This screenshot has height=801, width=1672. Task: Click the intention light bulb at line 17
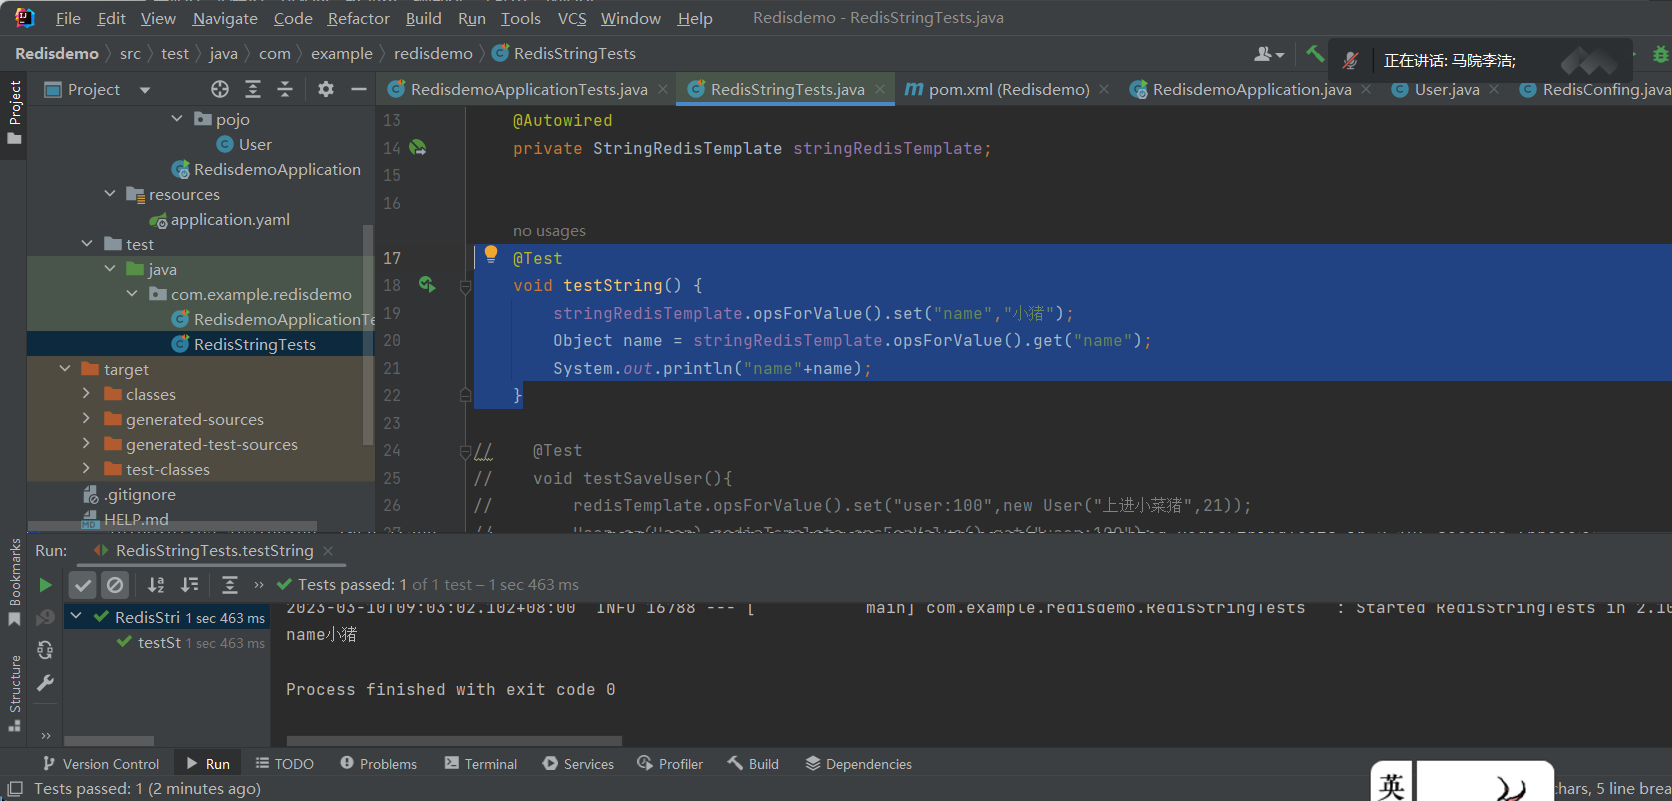(491, 254)
